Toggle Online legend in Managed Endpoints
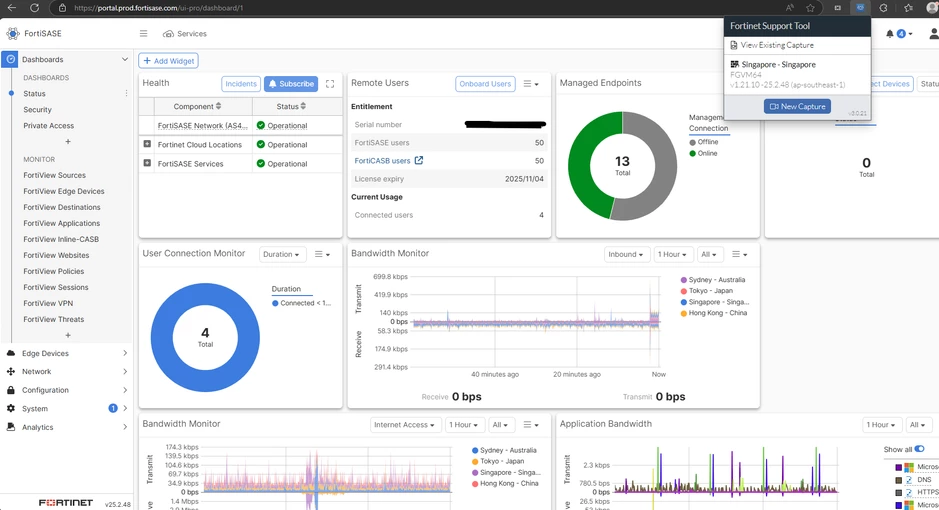The width and height of the screenshot is (939, 510). 703,153
